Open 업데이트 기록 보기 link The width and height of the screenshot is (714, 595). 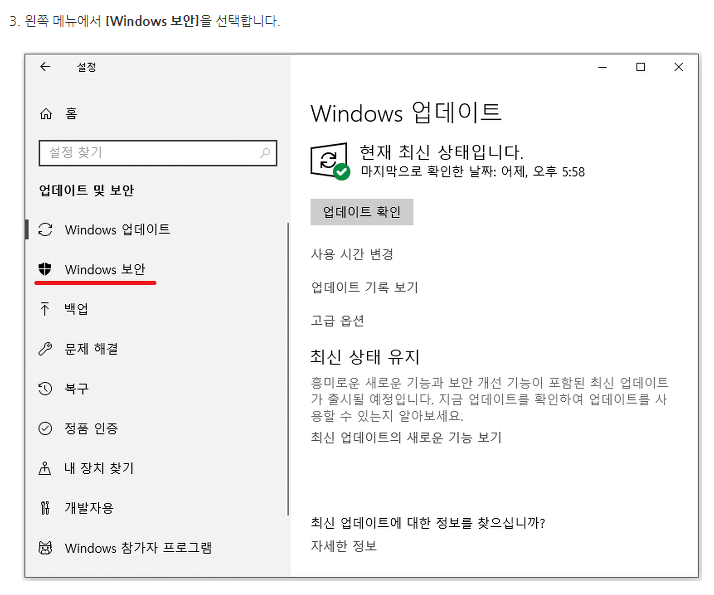tap(364, 287)
